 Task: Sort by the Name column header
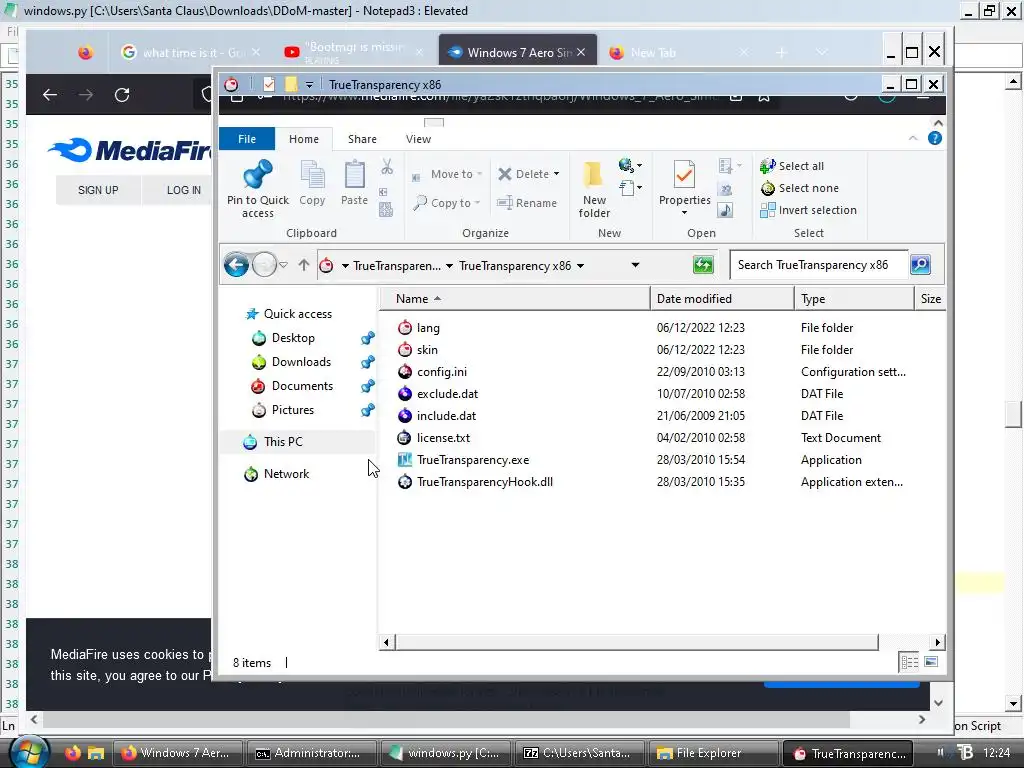pyautogui.click(x=515, y=298)
